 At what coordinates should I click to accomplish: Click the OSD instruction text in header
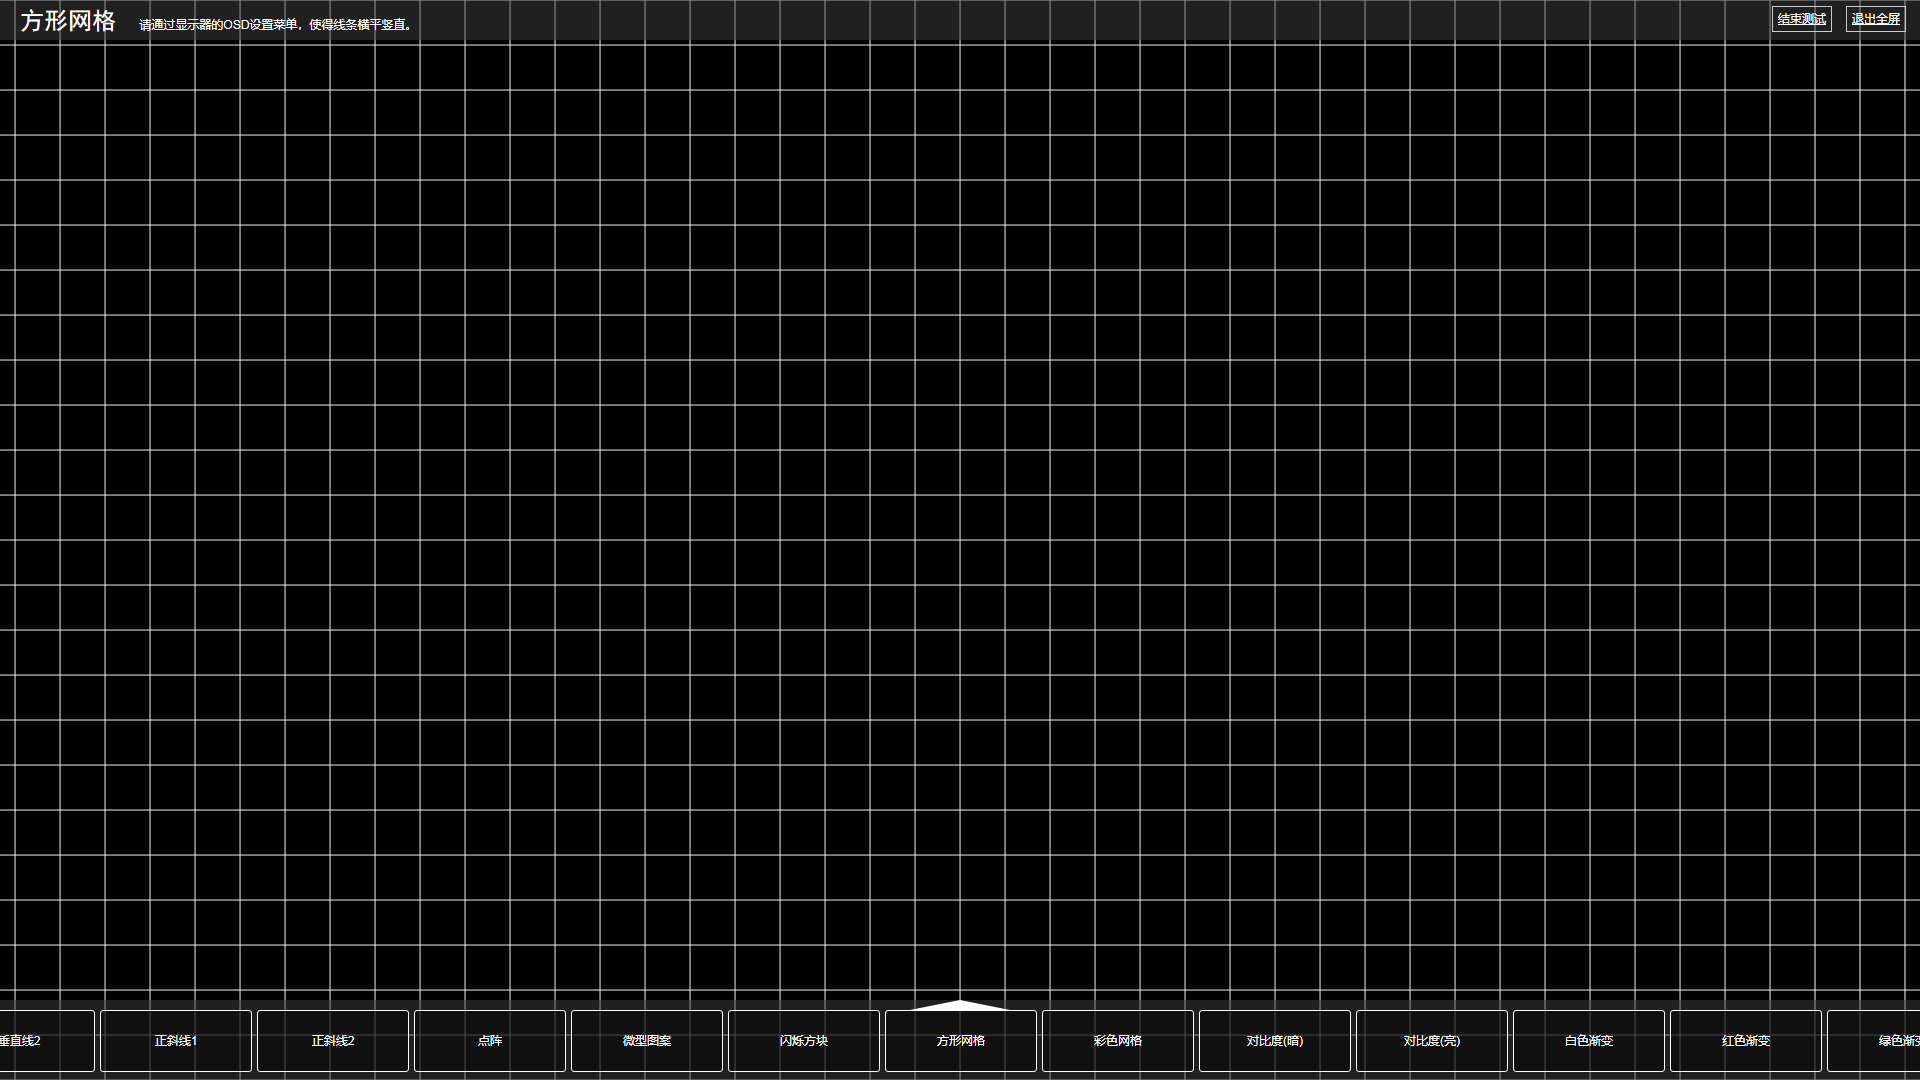tap(277, 25)
